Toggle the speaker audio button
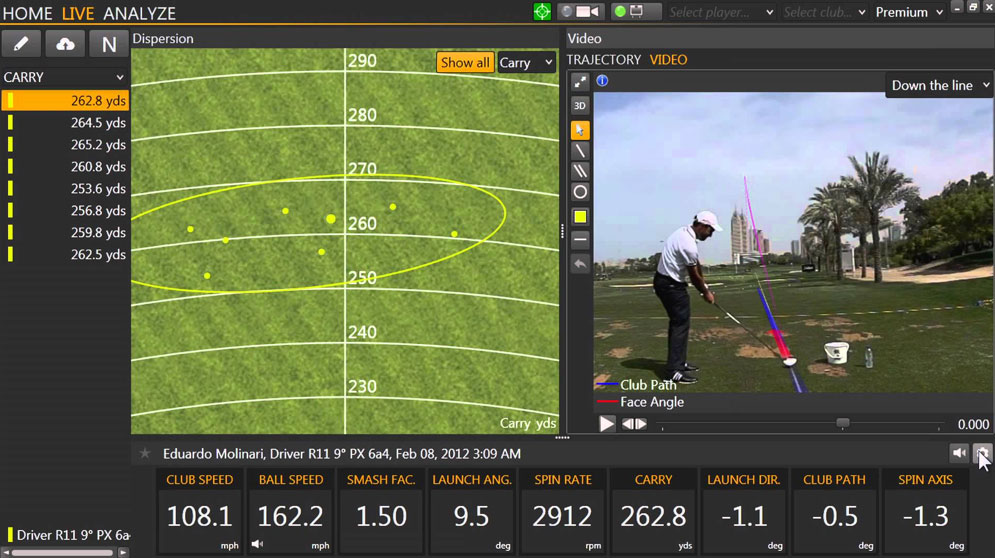Image resolution: width=995 pixels, height=558 pixels. (959, 453)
